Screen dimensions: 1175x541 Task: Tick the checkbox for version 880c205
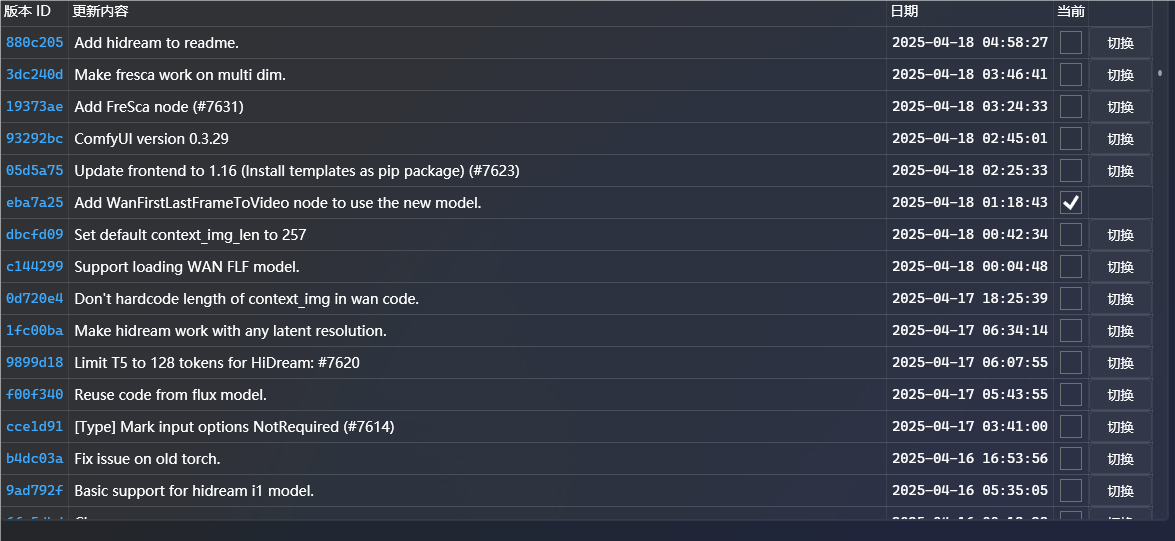tap(1070, 43)
